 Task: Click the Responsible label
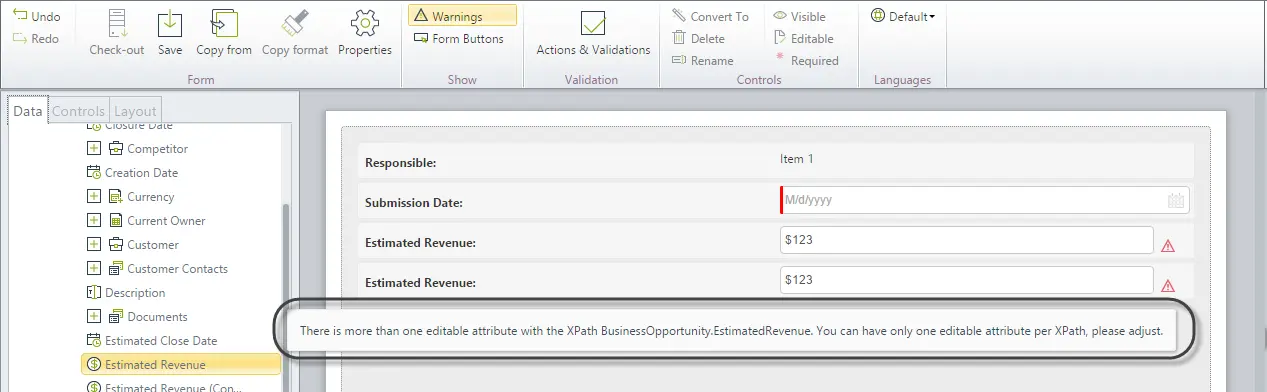(400, 163)
